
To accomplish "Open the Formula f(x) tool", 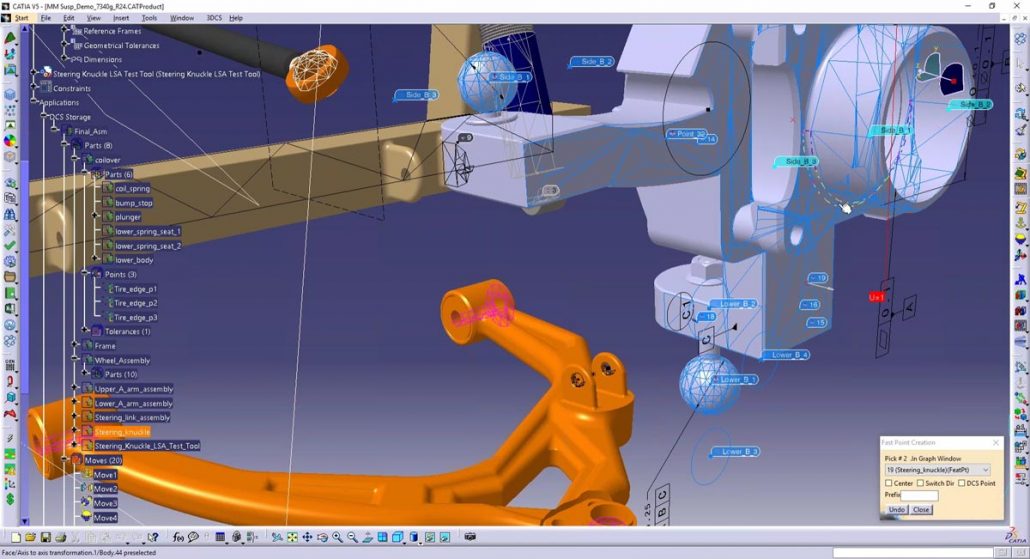I will pos(179,538).
